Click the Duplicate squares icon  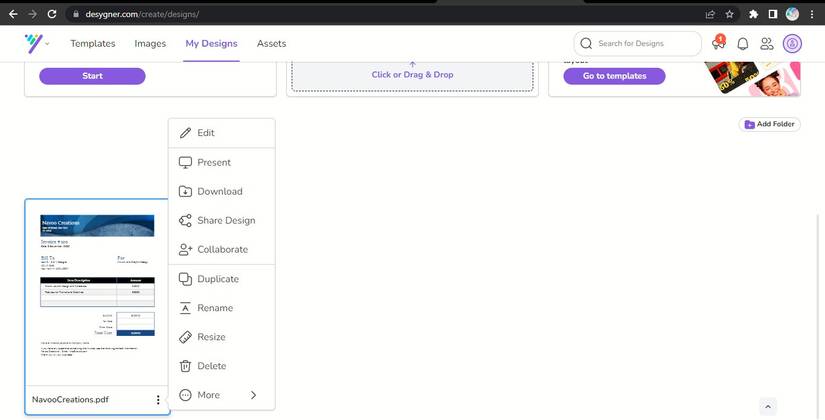185,279
